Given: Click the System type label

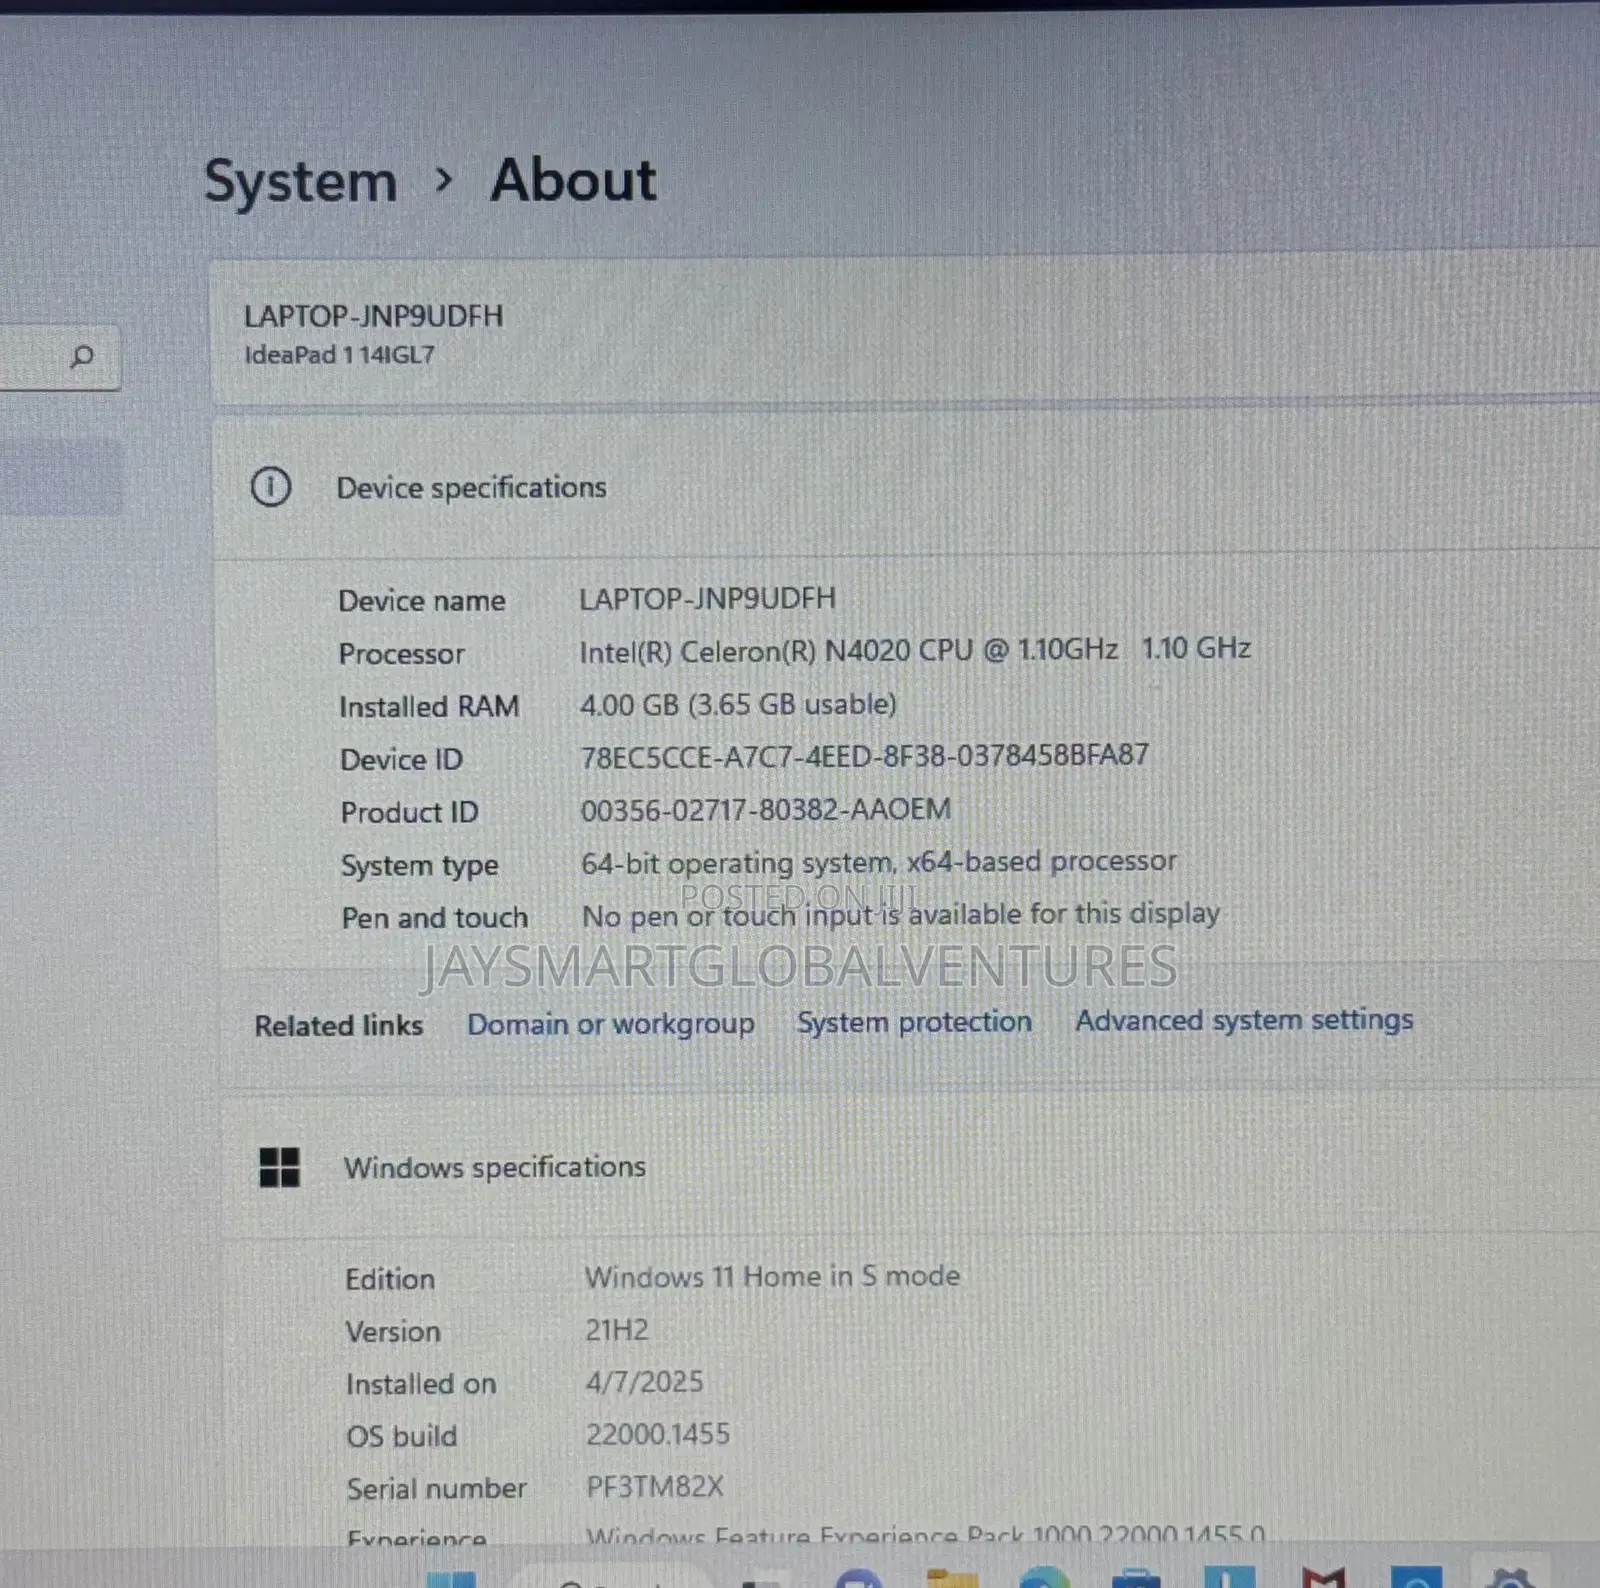Looking at the screenshot, I should (x=420, y=866).
